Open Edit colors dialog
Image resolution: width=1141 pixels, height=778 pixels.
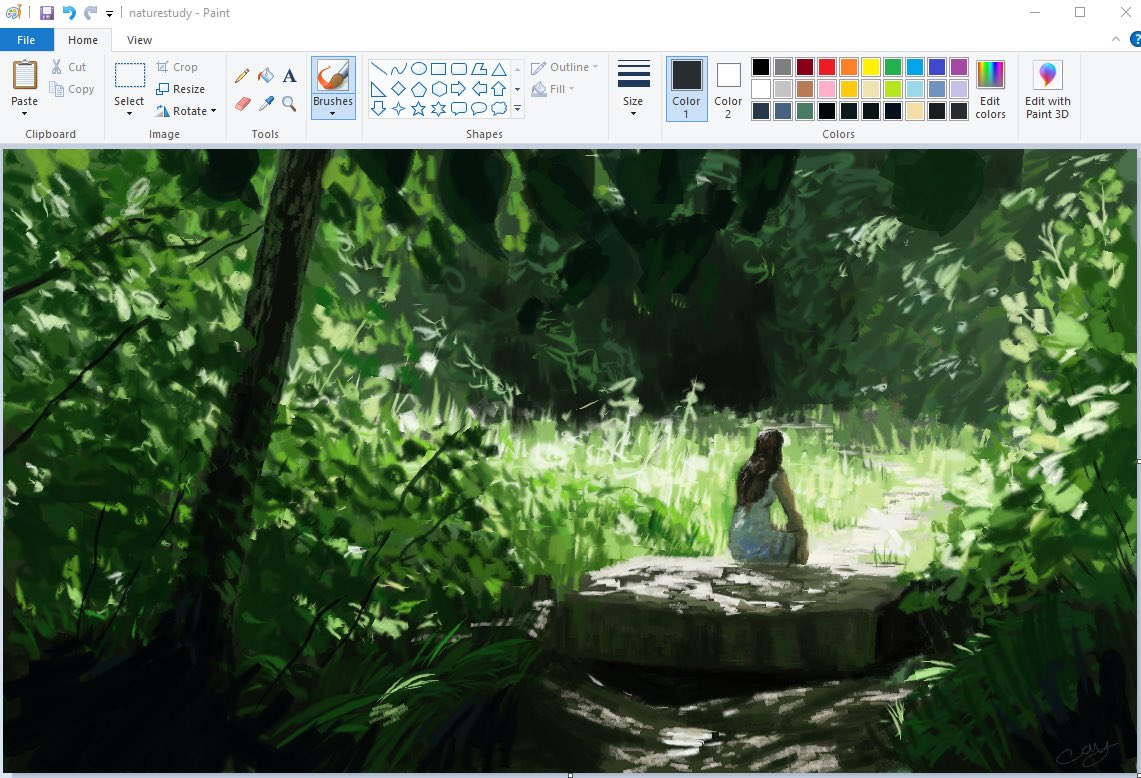click(990, 90)
